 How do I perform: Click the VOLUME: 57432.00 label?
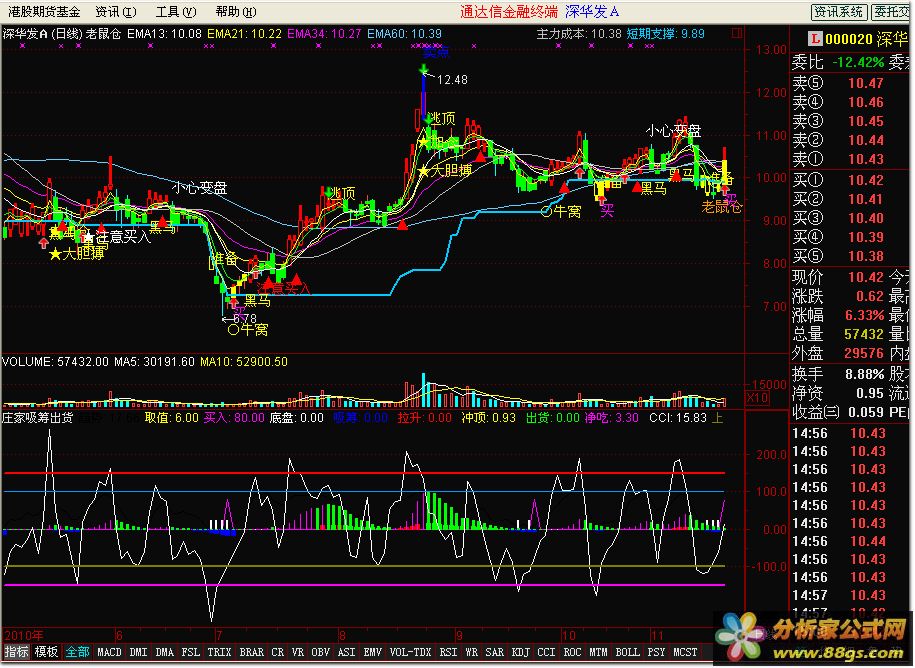pos(55,362)
